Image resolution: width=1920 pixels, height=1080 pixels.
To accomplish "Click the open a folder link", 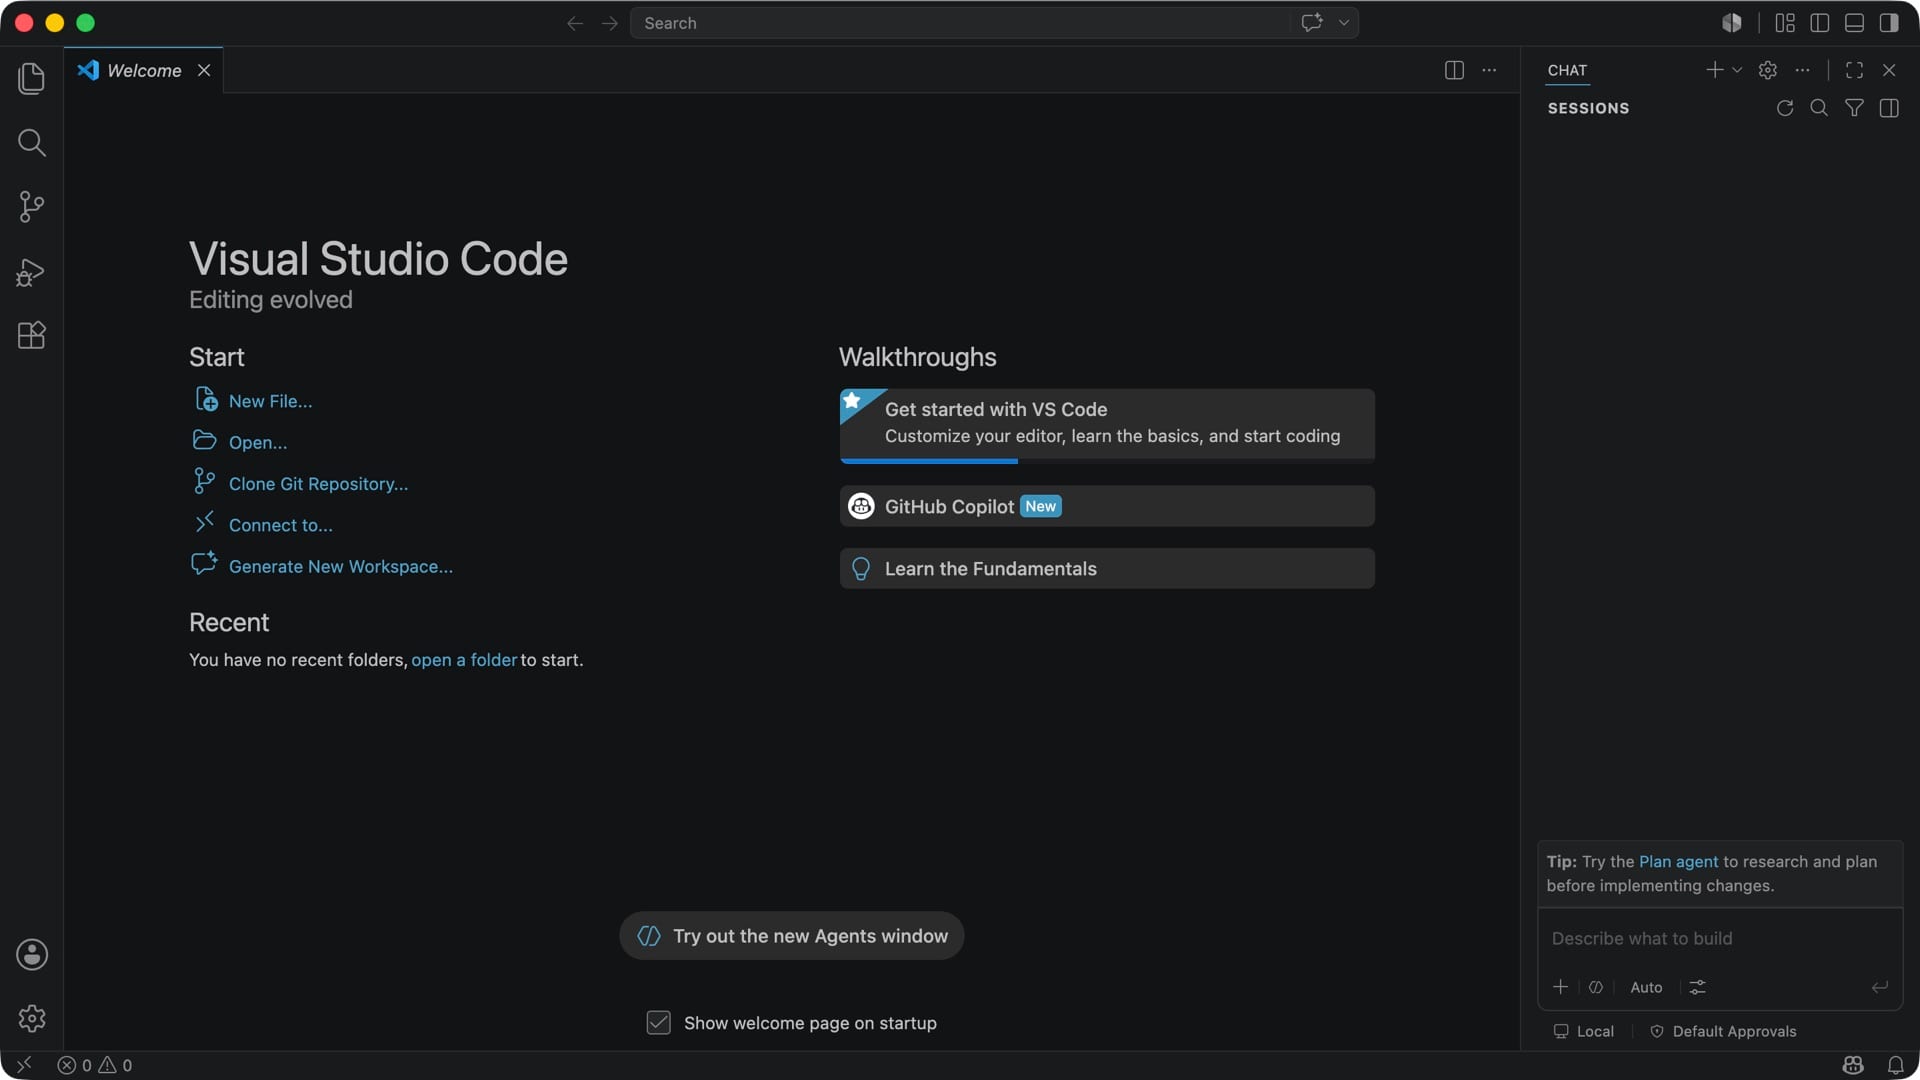I will tap(464, 660).
